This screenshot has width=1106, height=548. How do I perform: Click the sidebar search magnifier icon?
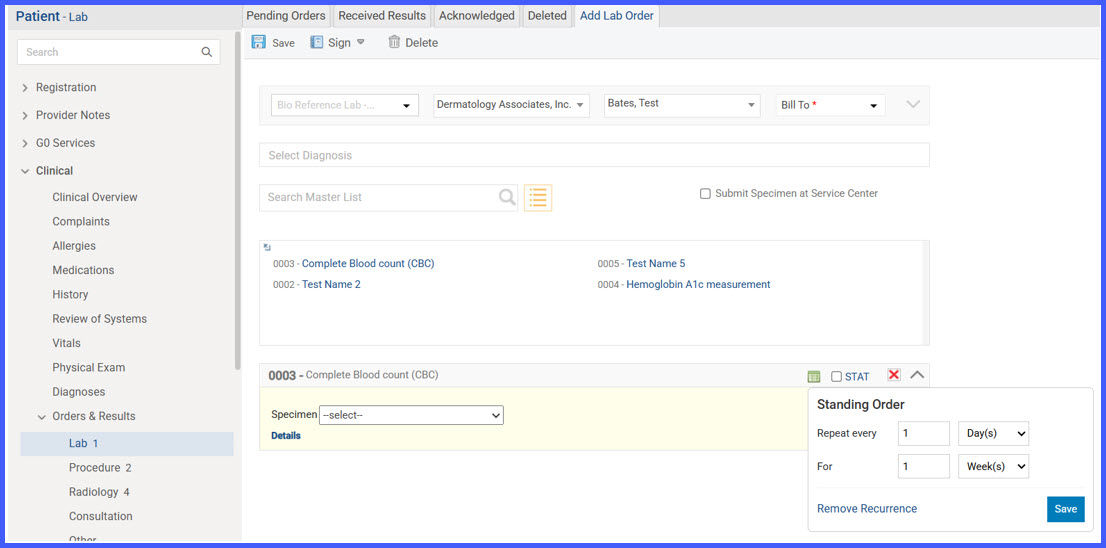207,52
